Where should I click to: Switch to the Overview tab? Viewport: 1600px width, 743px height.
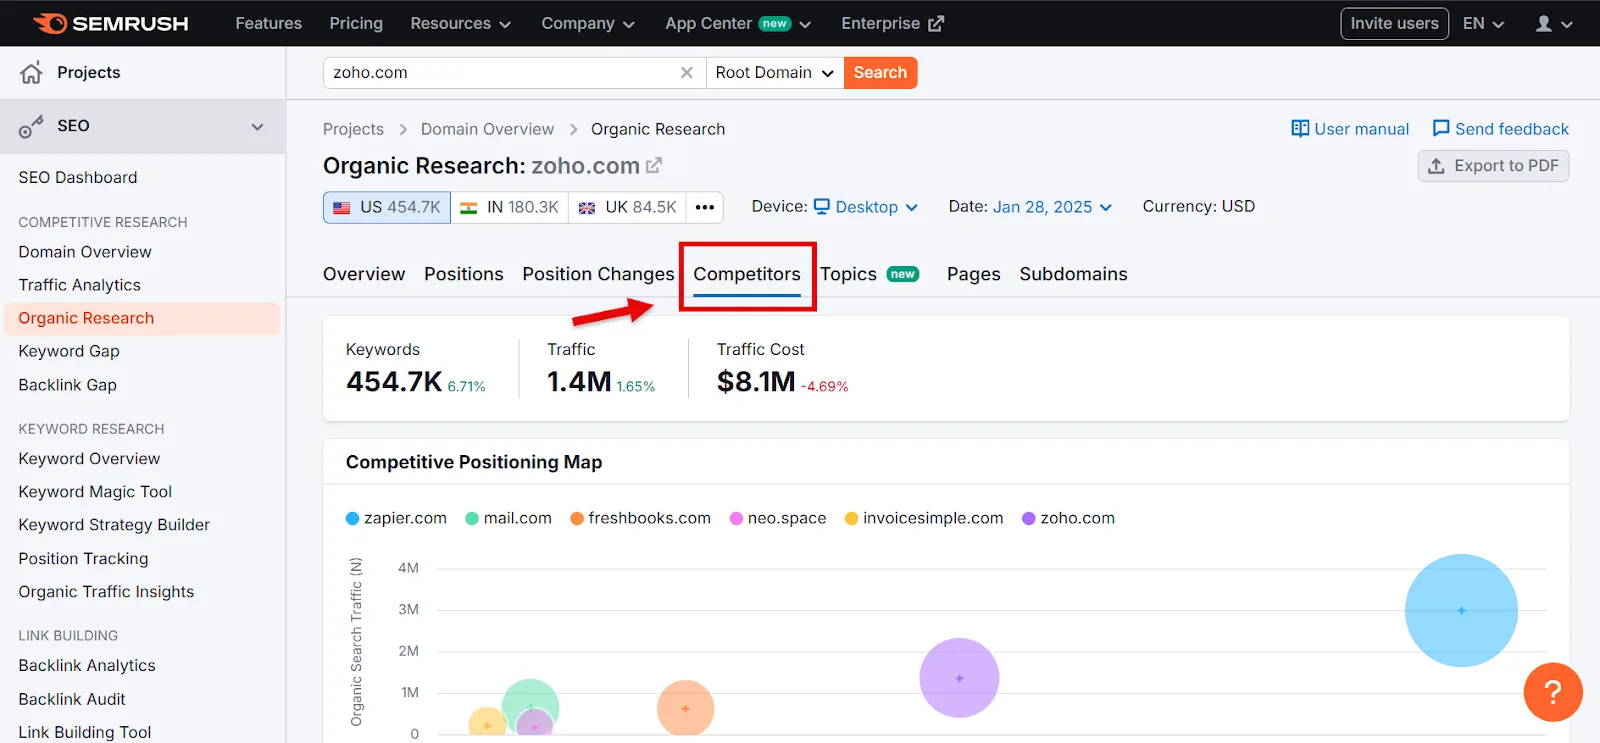364,274
